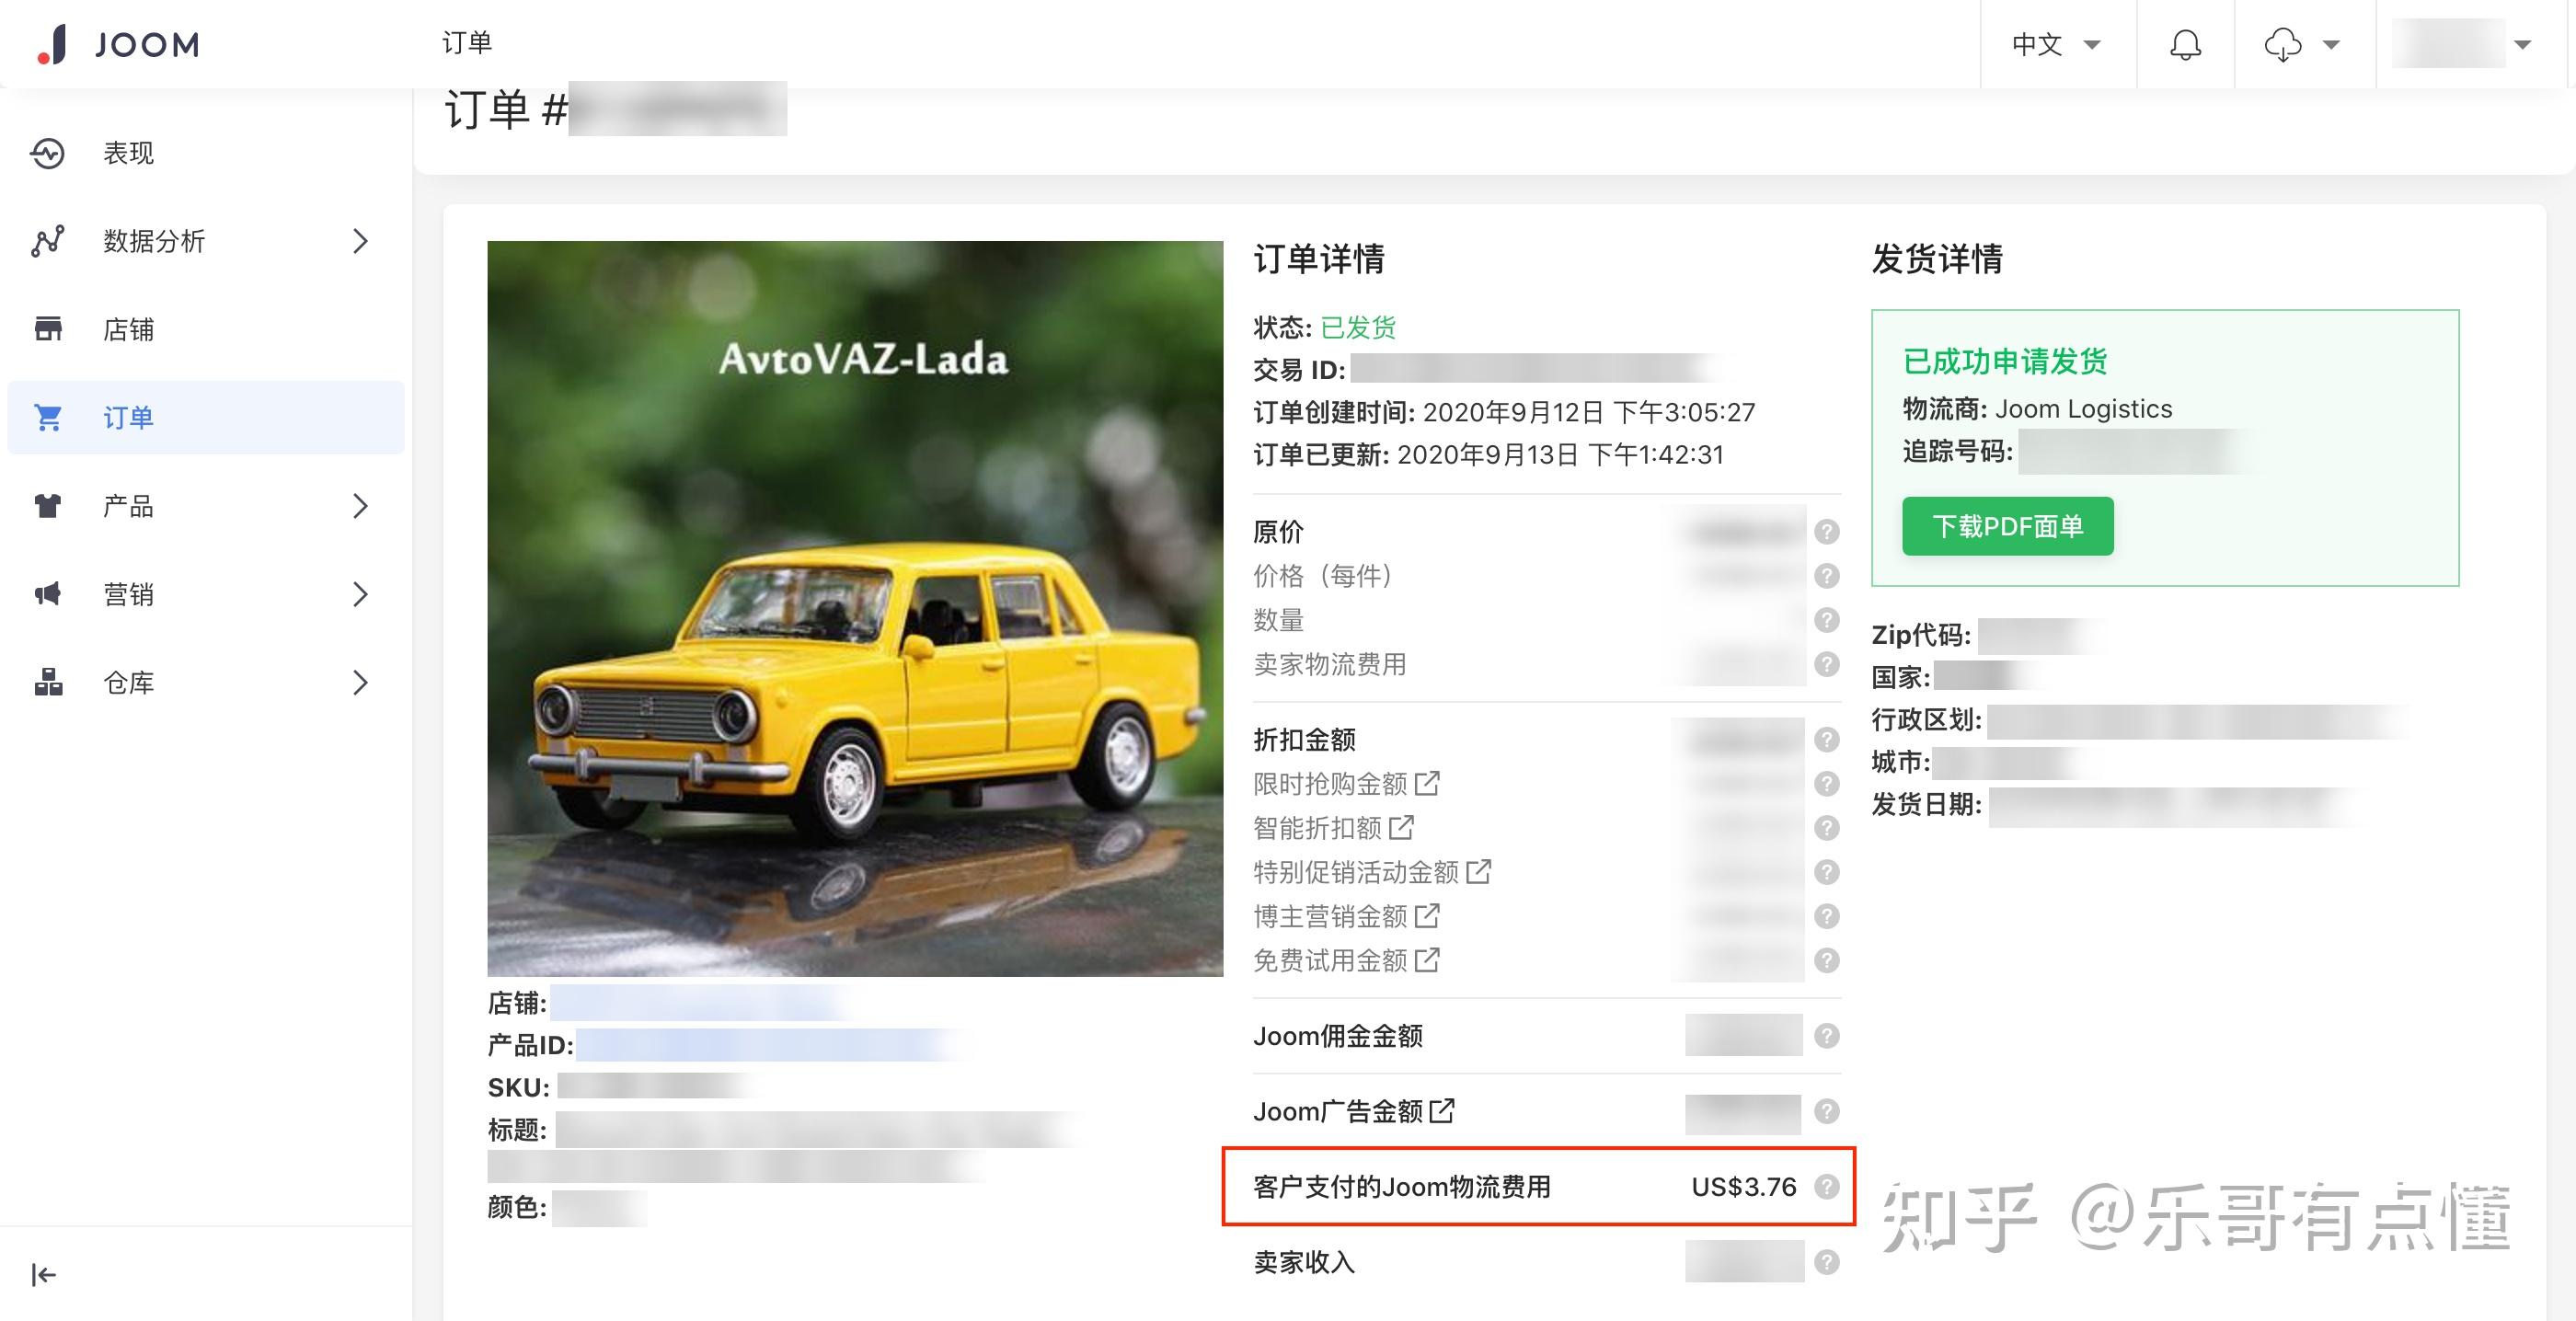Switch to 营销 in the sidebar menu
Viewport: 2576px width, 1321px height.
point(128,594)
